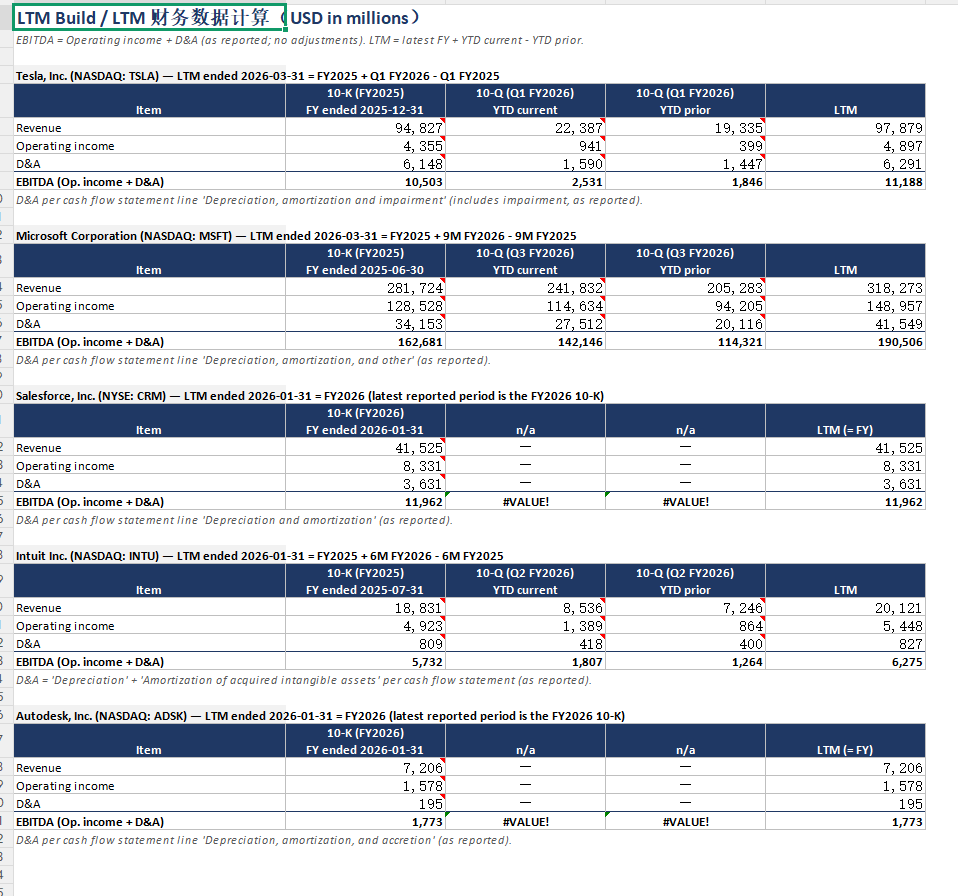This screenshot has width=958, height=896.
Task: Select Autodesk section heading row
Action: tap(320, 716)
